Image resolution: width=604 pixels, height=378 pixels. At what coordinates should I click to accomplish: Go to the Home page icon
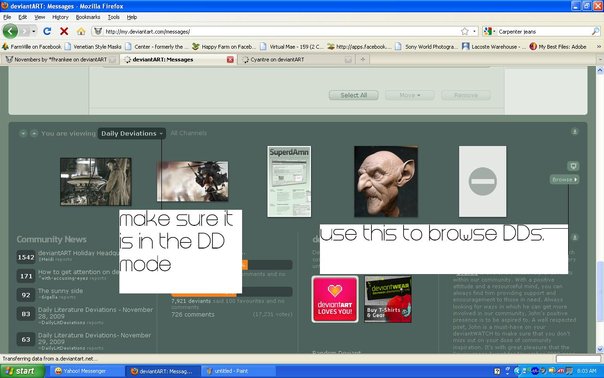click(x=81, y=31)
